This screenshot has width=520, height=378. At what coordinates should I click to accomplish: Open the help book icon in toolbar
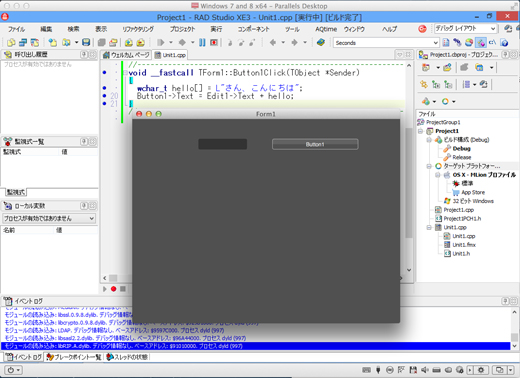click(321, 42)
